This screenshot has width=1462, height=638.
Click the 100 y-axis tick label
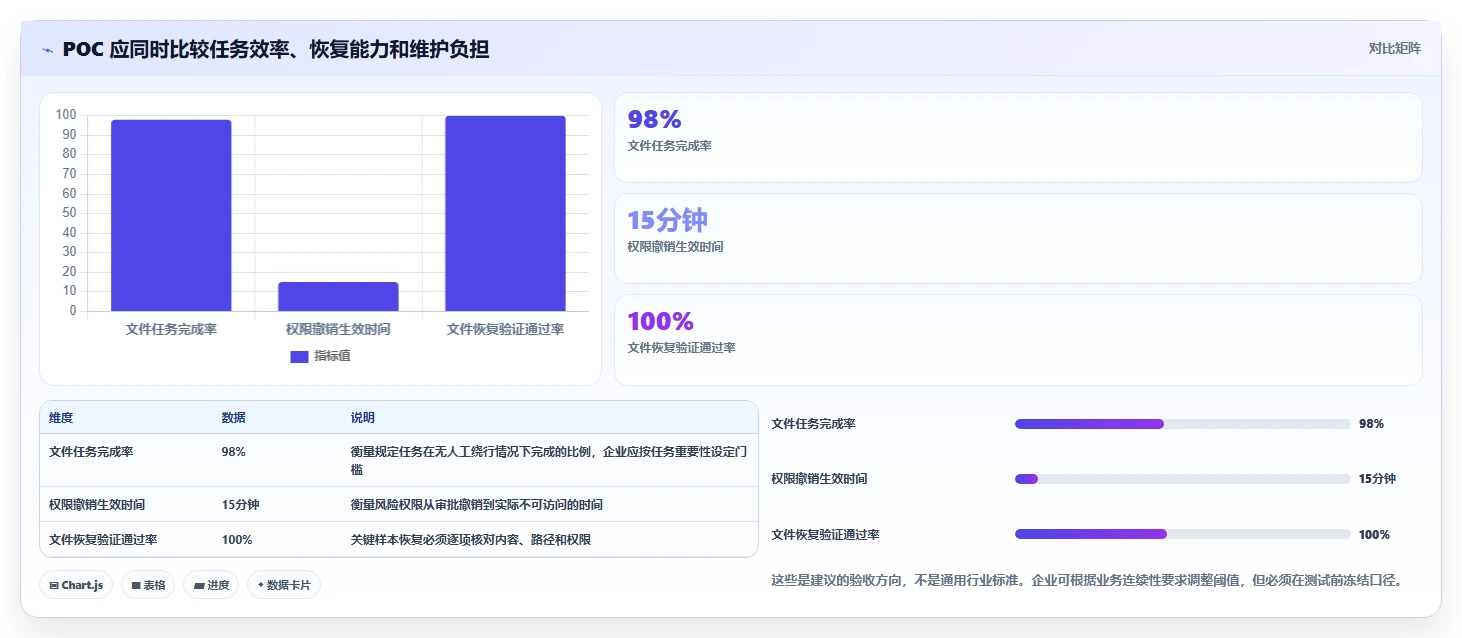tap(66, 115)
